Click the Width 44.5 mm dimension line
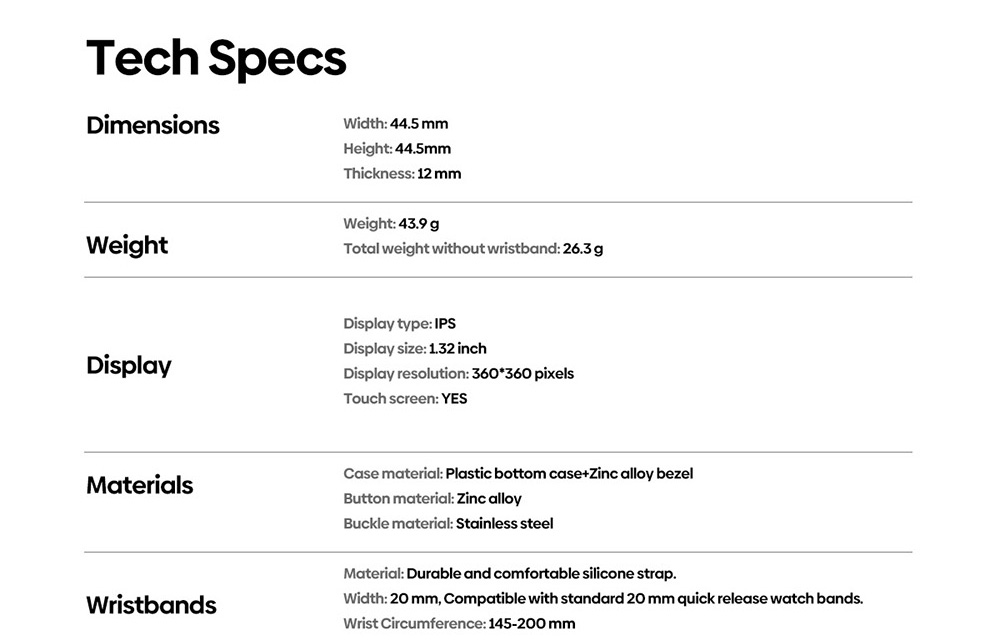Screen dimensions: 1000x642 (x=395, y=124)
